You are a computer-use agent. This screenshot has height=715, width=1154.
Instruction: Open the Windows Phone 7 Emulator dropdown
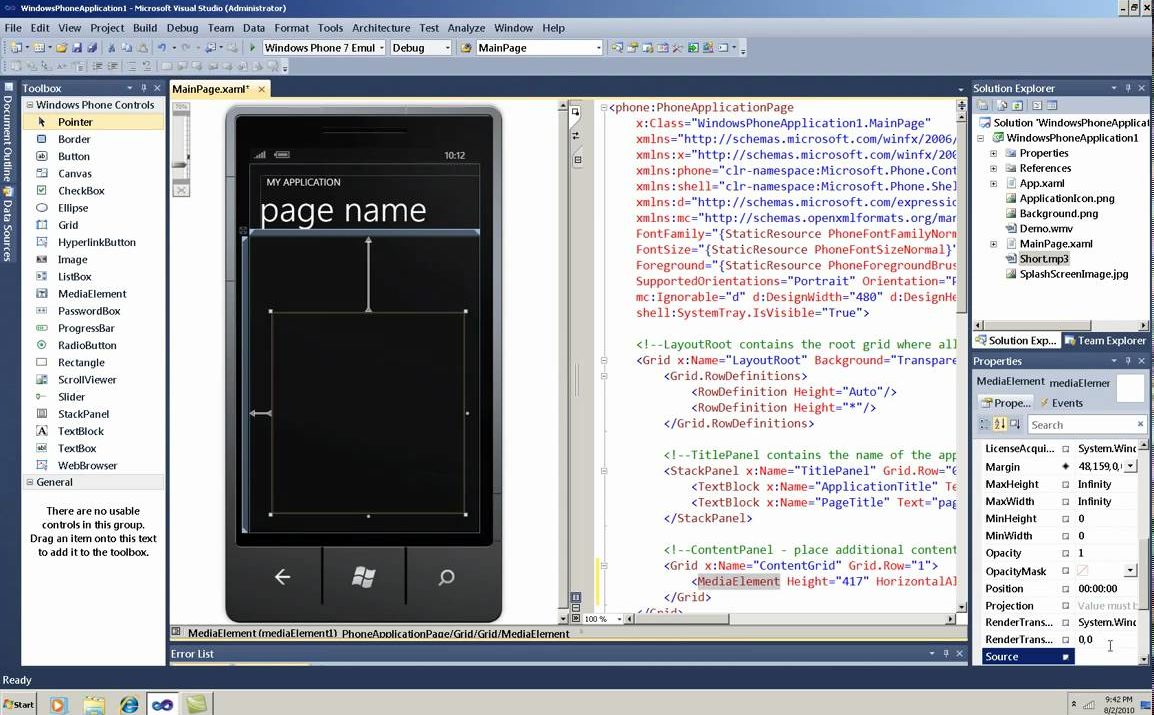[x=381, y=48]
